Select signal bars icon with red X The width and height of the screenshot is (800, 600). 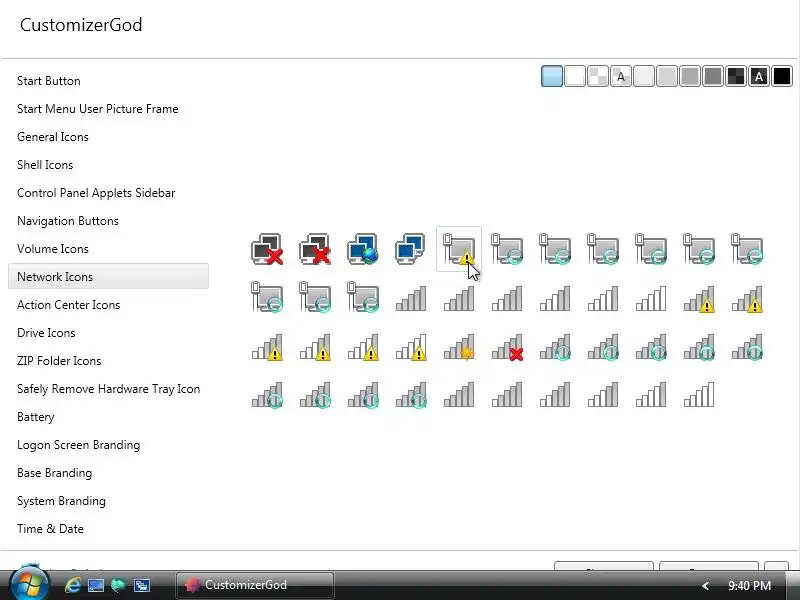click(x=507, y=347)
